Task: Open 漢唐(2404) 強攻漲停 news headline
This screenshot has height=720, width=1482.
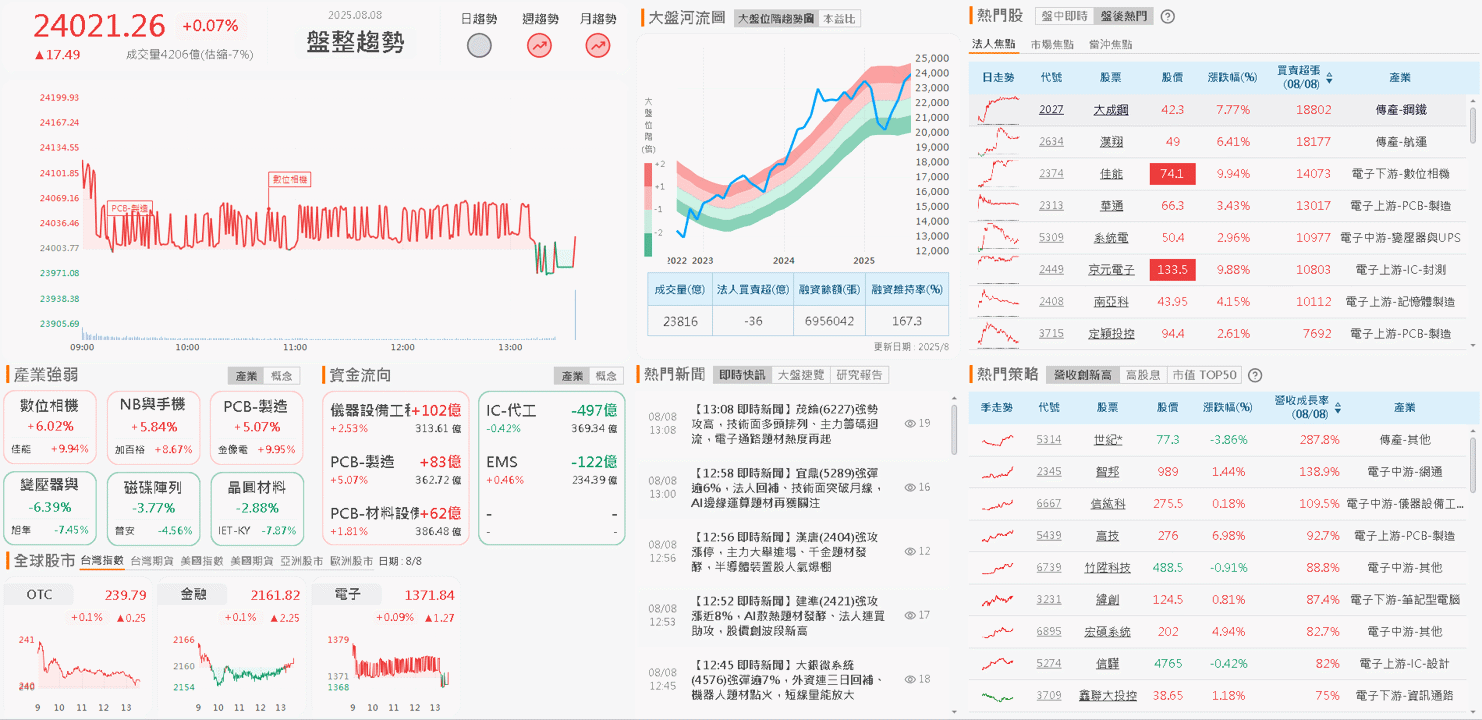Action: coord(785,551)
